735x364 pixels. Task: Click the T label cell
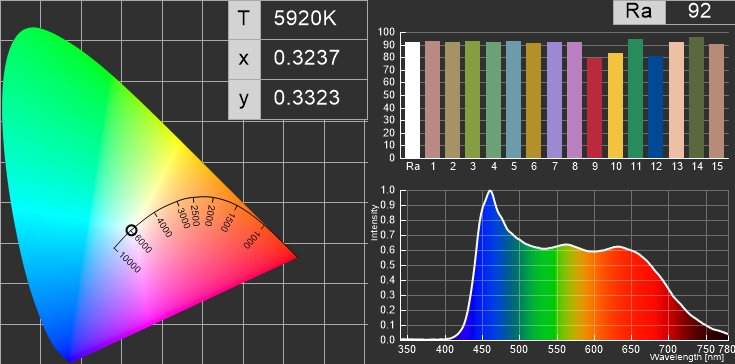click(244, 19)
